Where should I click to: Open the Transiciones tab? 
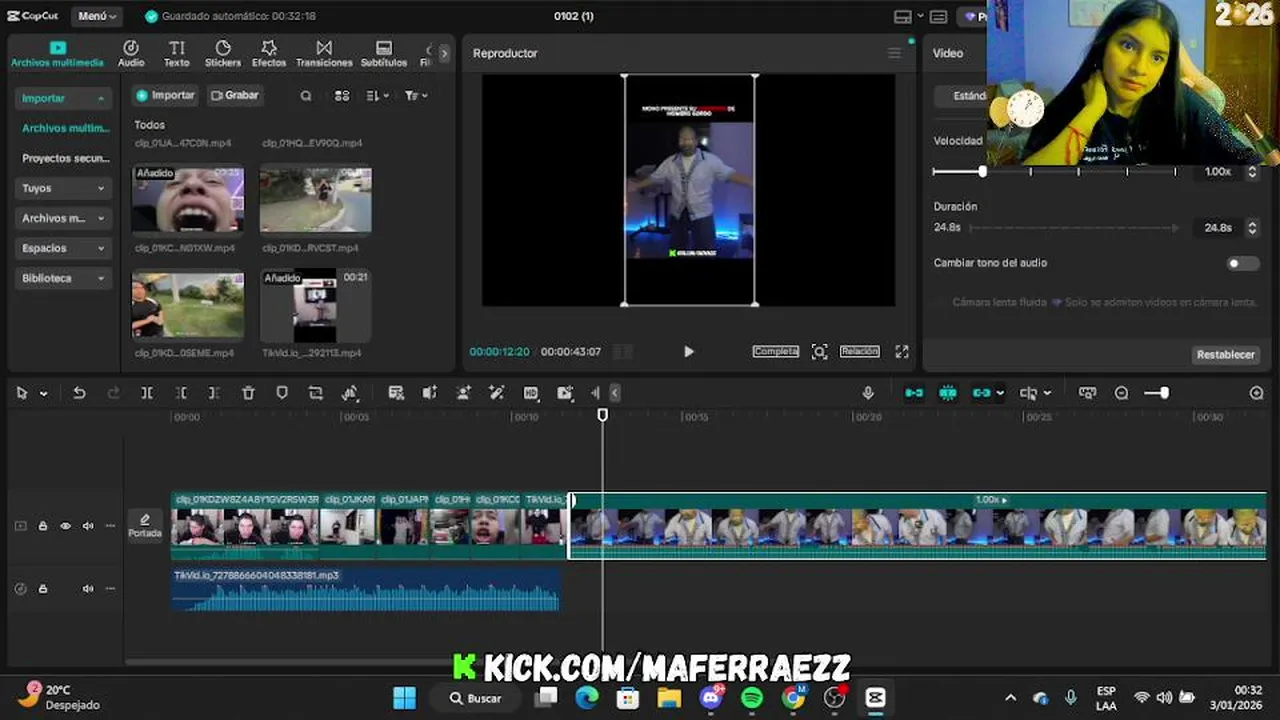coord(324,54)
